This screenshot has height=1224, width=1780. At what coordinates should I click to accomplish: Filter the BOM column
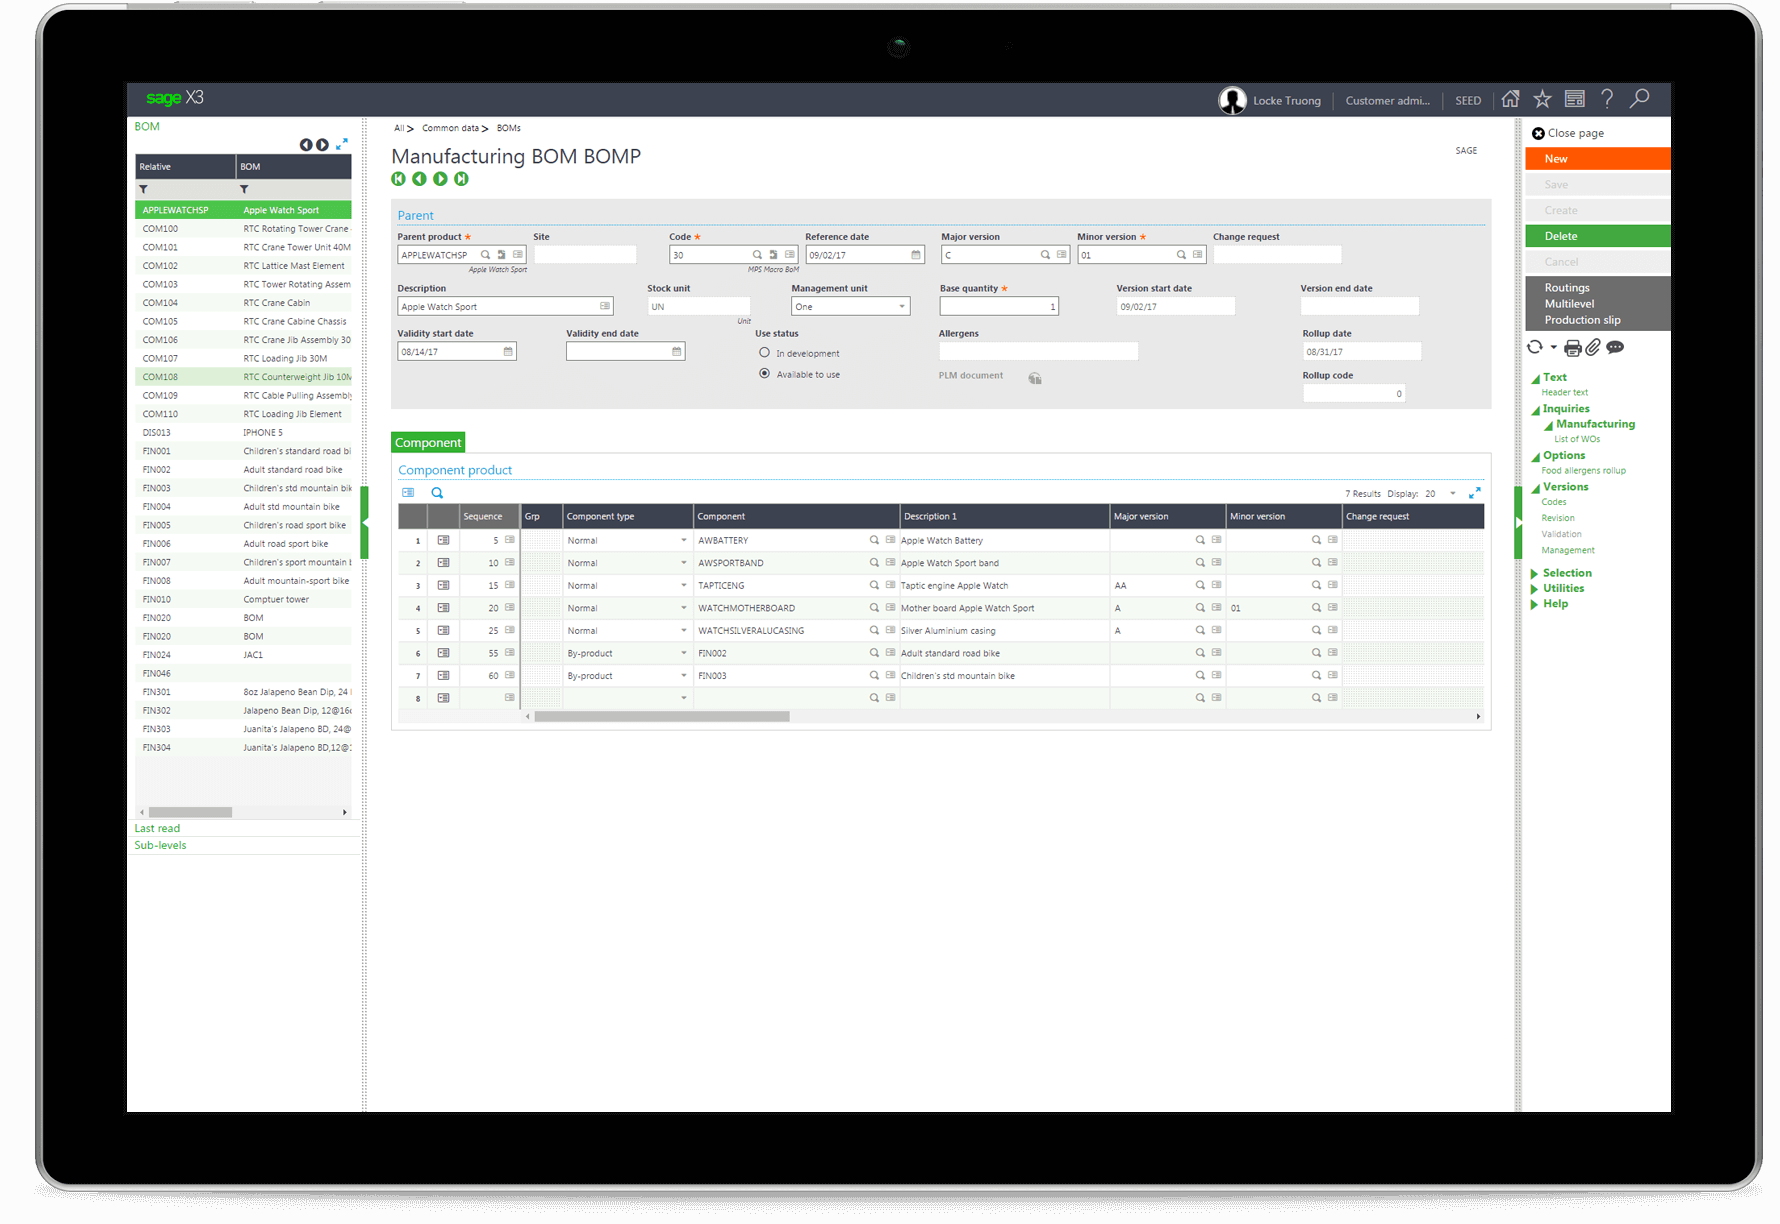tap(244, 189)
